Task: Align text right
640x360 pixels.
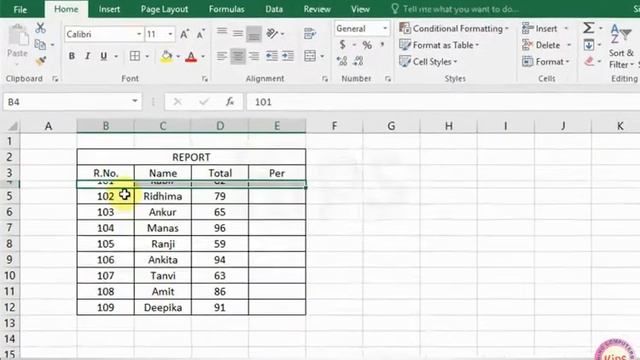Action: [254, 56]
